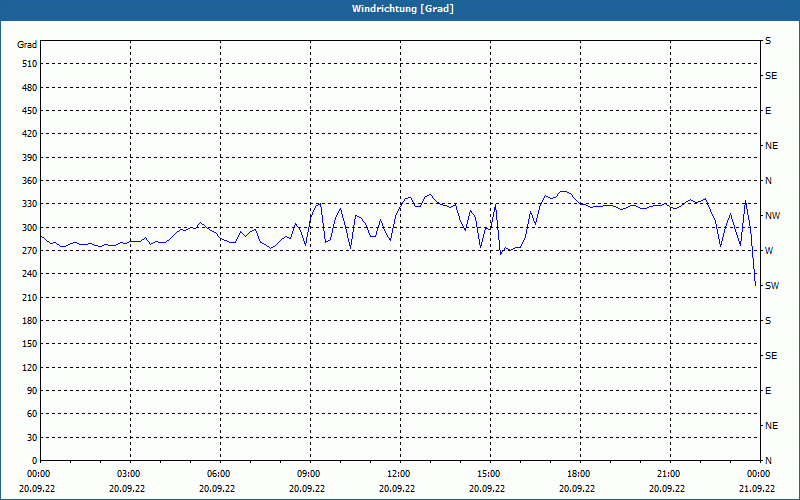Click the Grad axis unit label
Image resolution: width=800 pixels, height=500 pixels.
pos(27,45)
